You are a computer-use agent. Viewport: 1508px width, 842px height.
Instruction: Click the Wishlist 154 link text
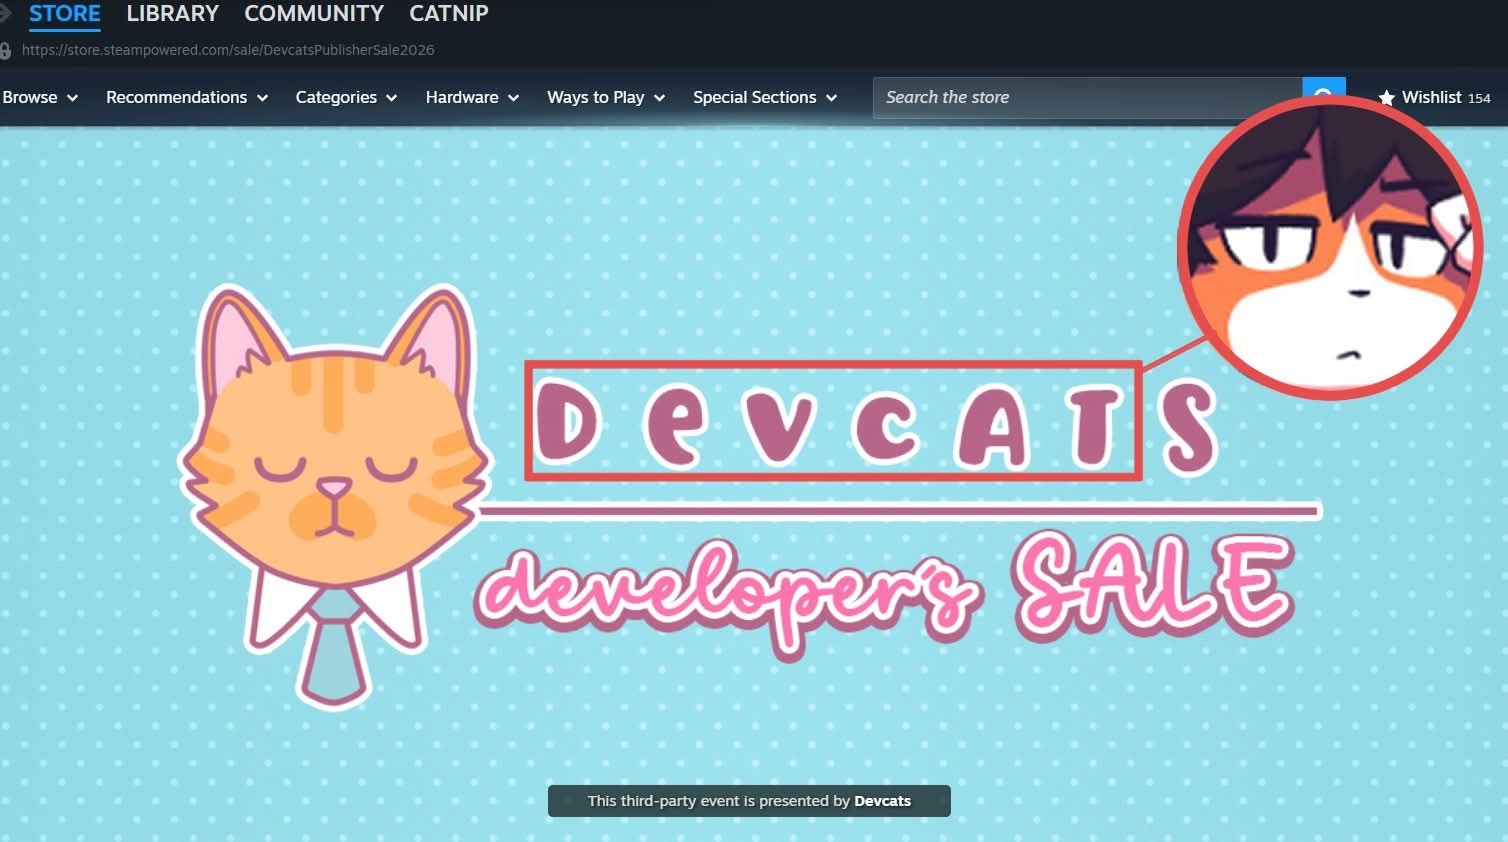coord(1445,98)
